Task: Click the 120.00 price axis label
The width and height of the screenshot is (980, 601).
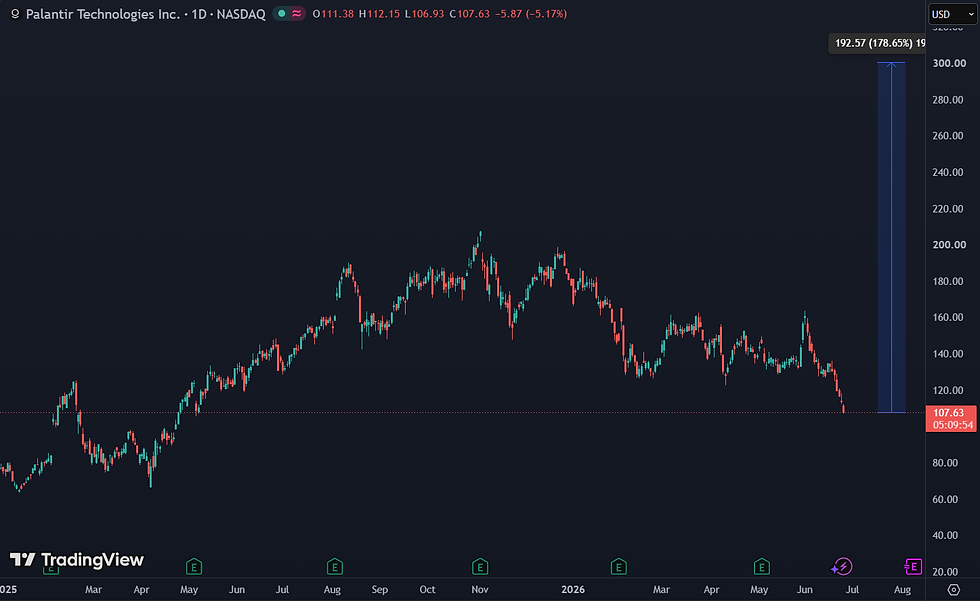Action: [948, 390]
